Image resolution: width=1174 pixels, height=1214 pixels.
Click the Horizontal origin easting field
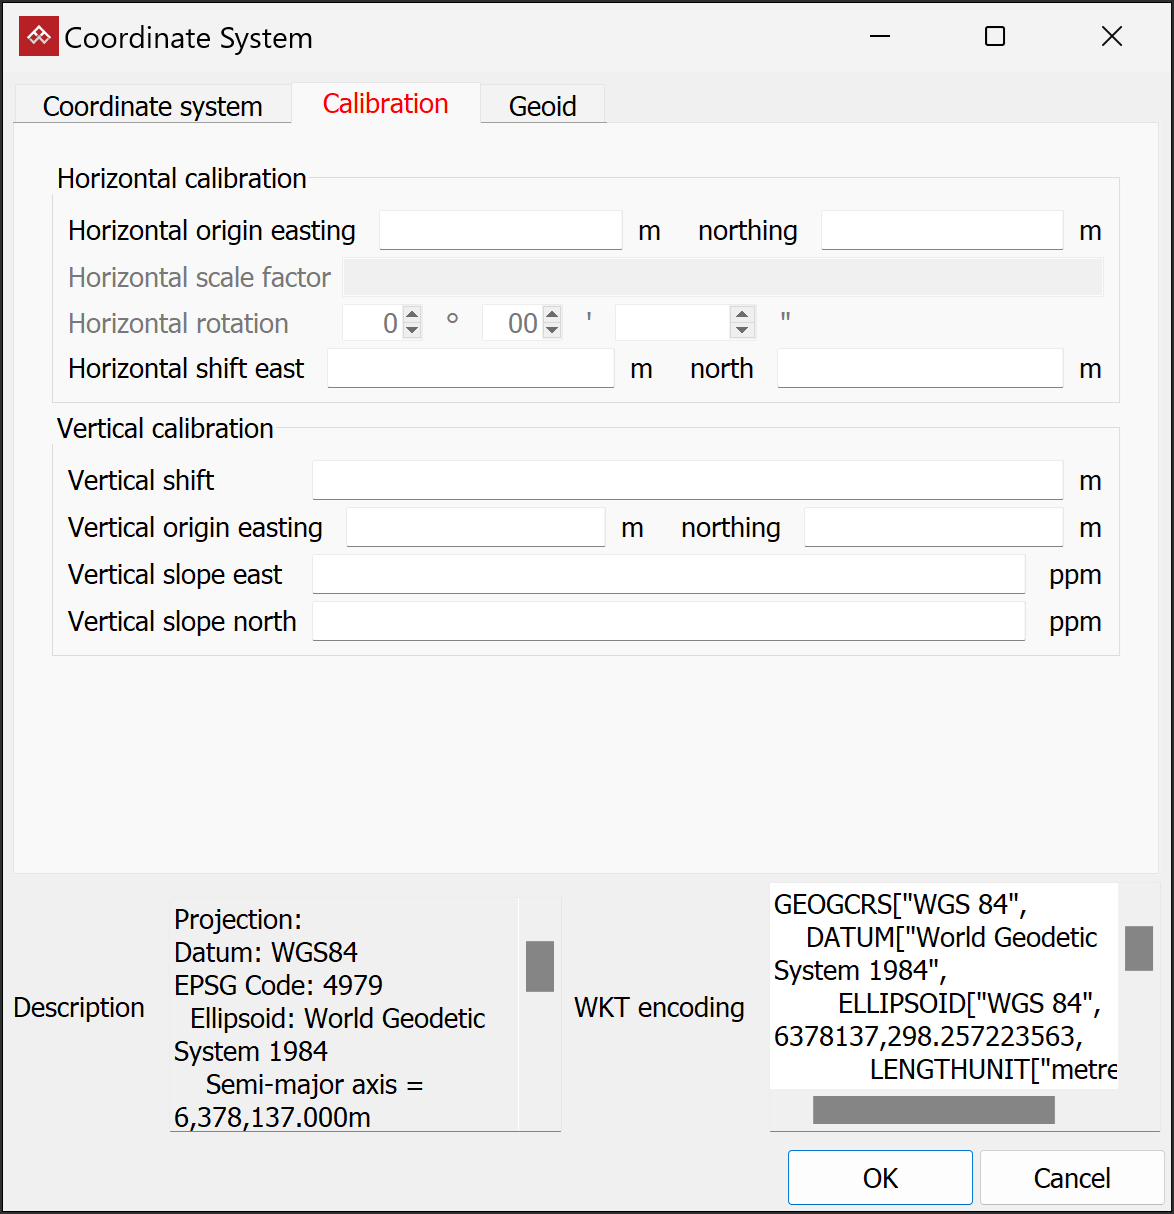(x=501, y=230)
